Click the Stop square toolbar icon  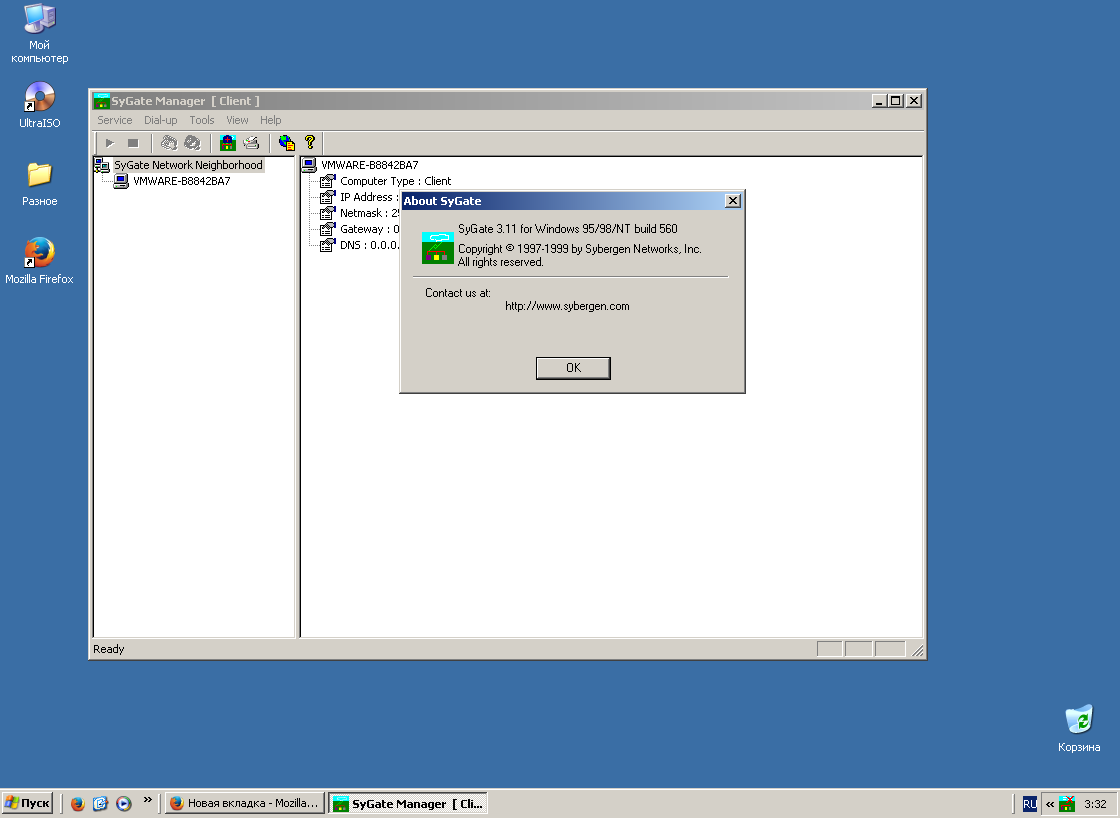click(133, 143)
